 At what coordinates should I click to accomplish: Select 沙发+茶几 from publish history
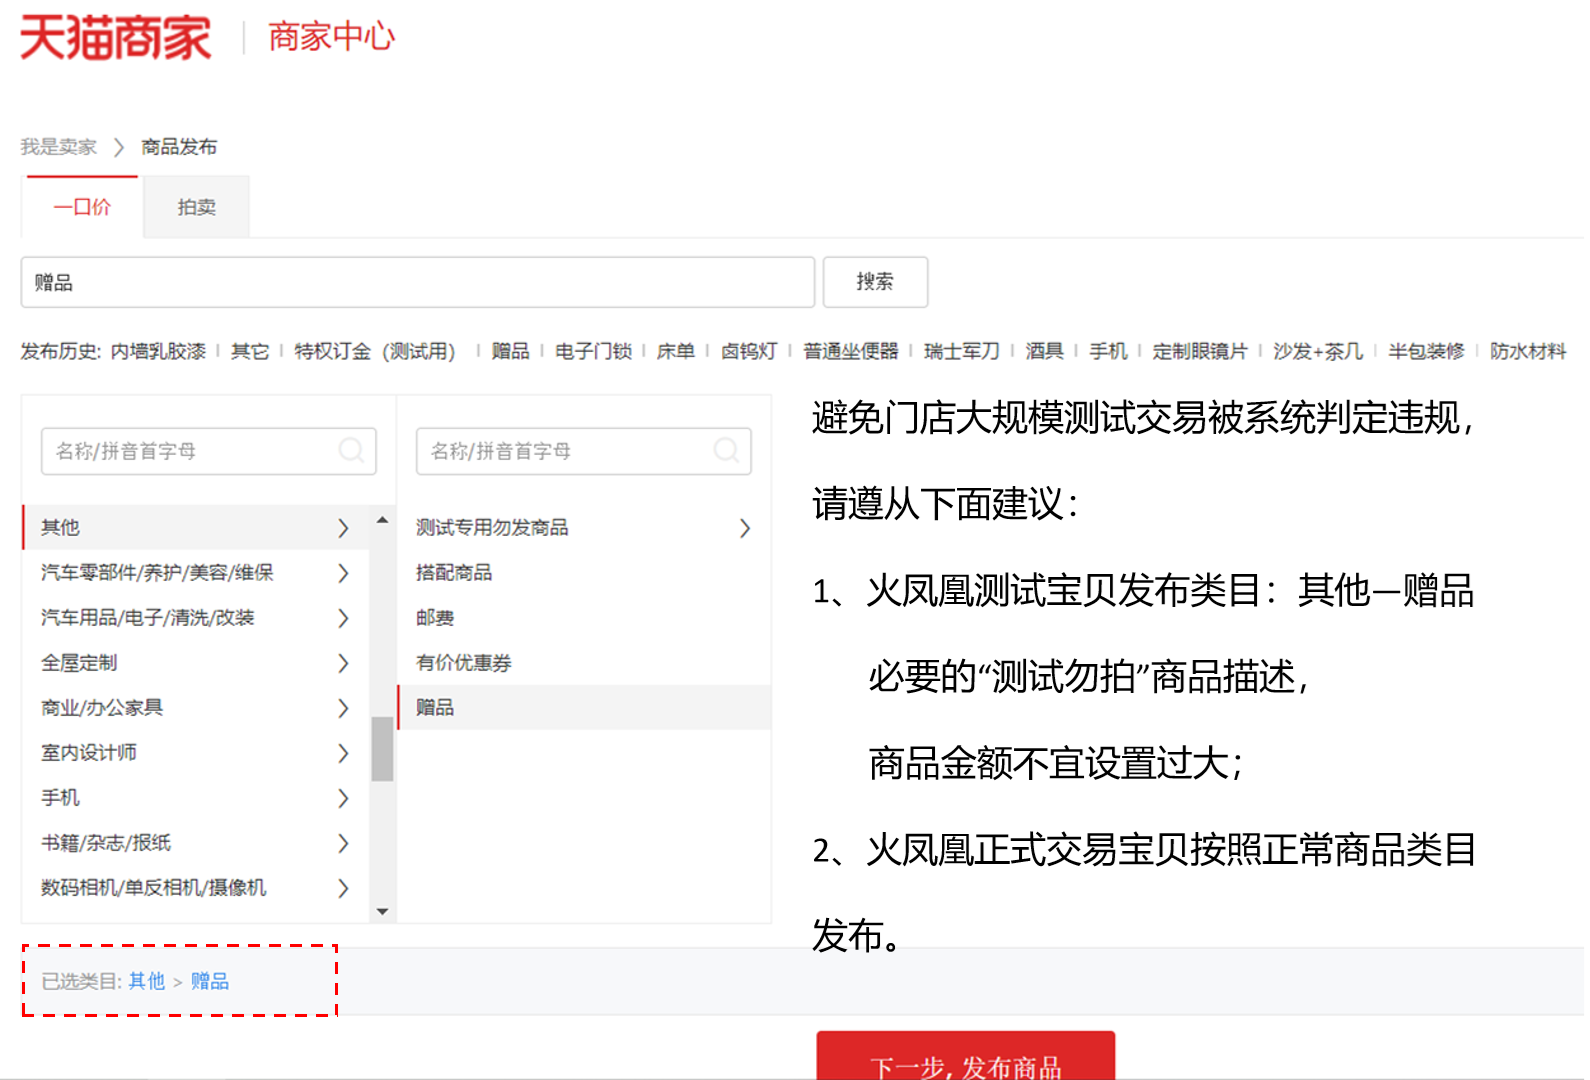pos(1318,351)
